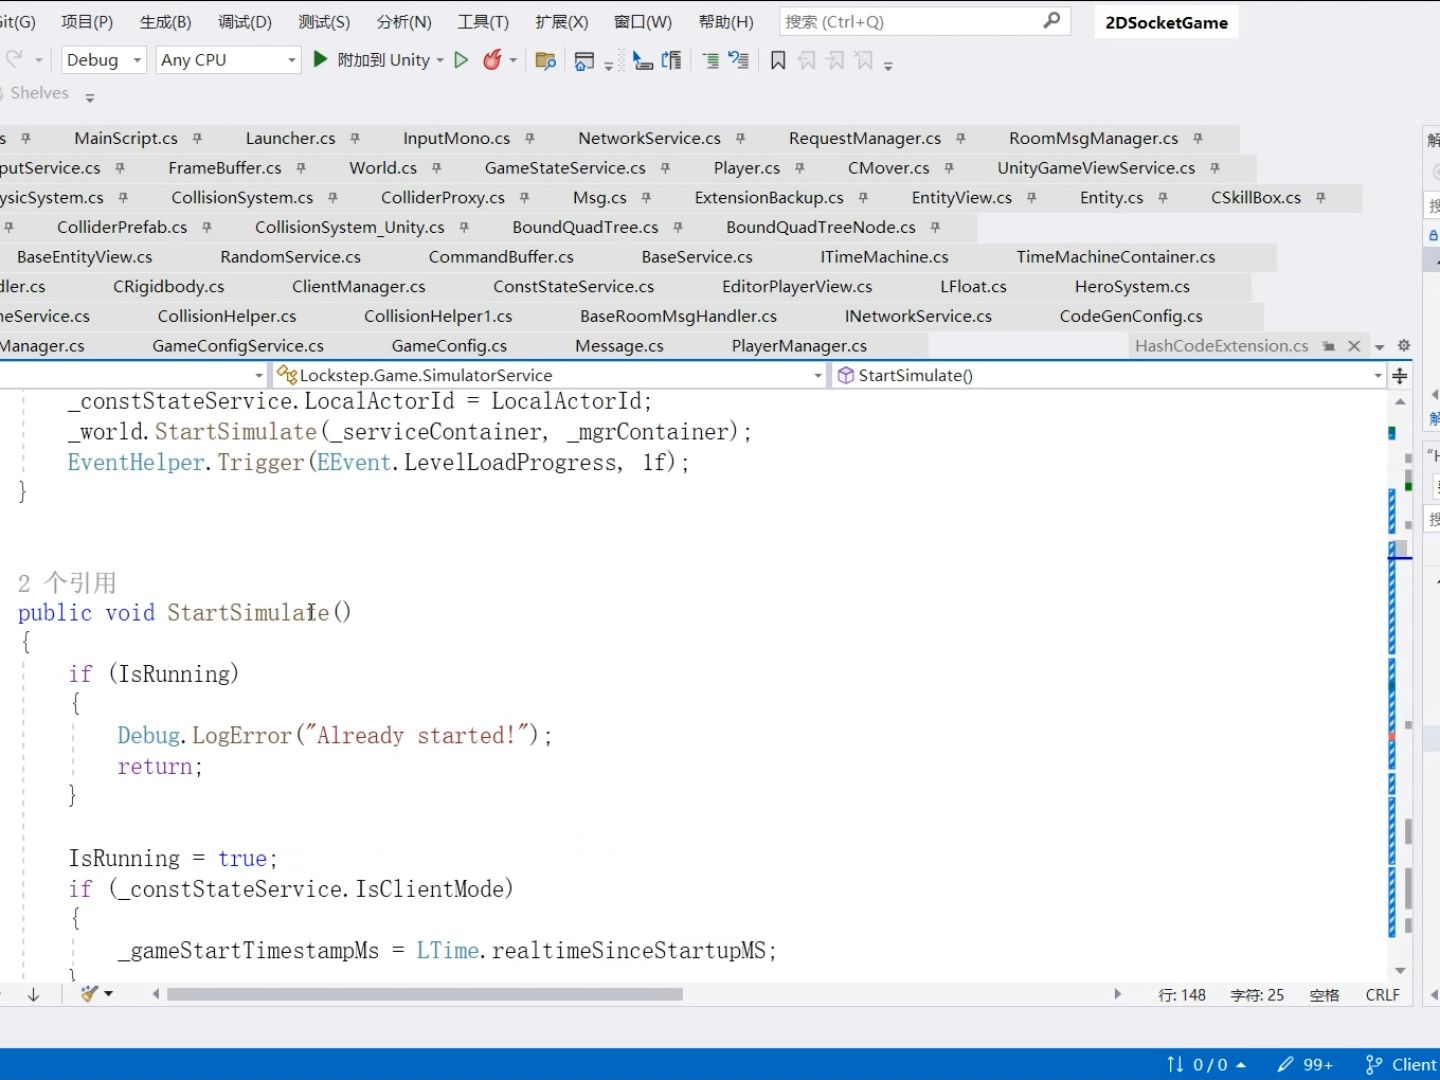The width and height of the screenshot is (1440, 1080).
Task: Open the Find in Files folder icon
Action: coord(545,61)
